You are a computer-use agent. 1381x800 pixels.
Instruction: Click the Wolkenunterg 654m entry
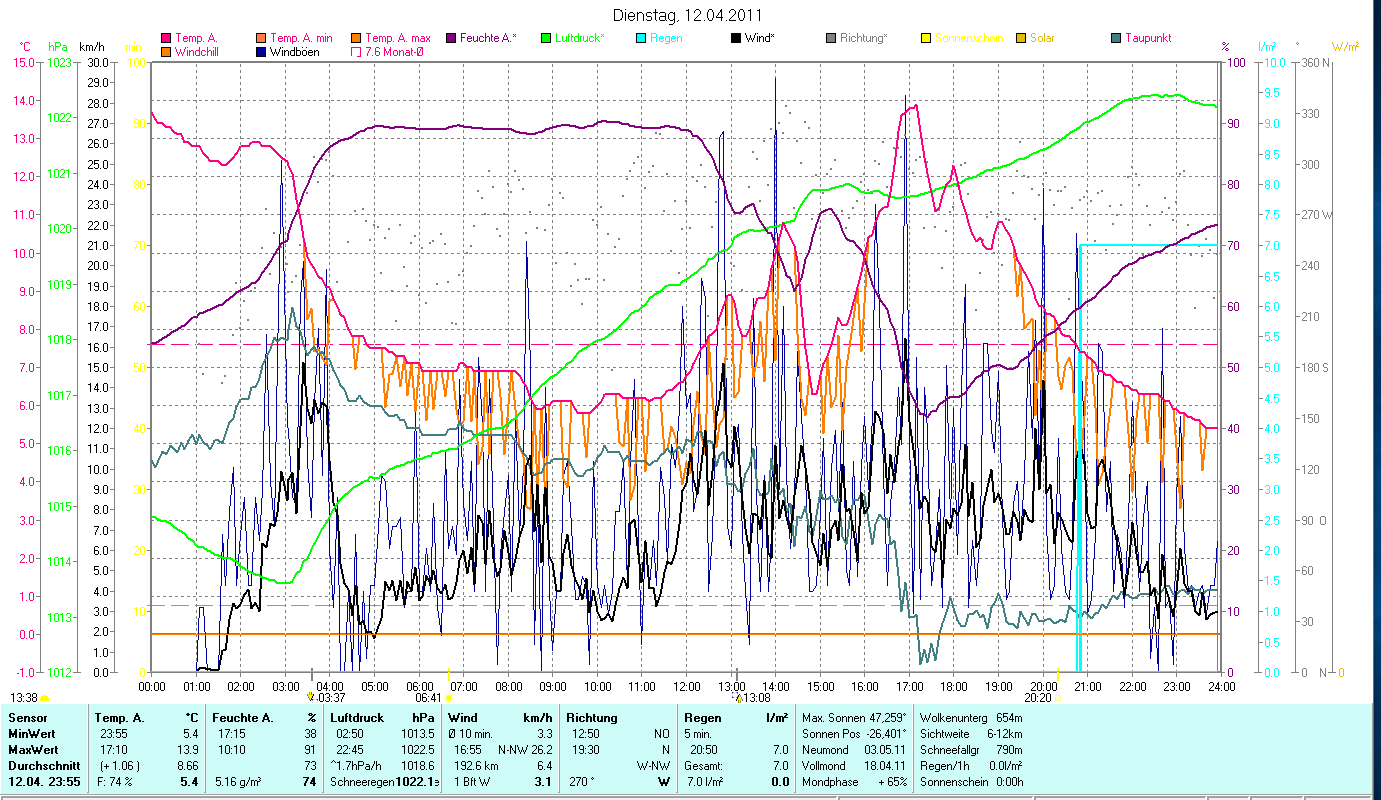[x=971, y=718]
